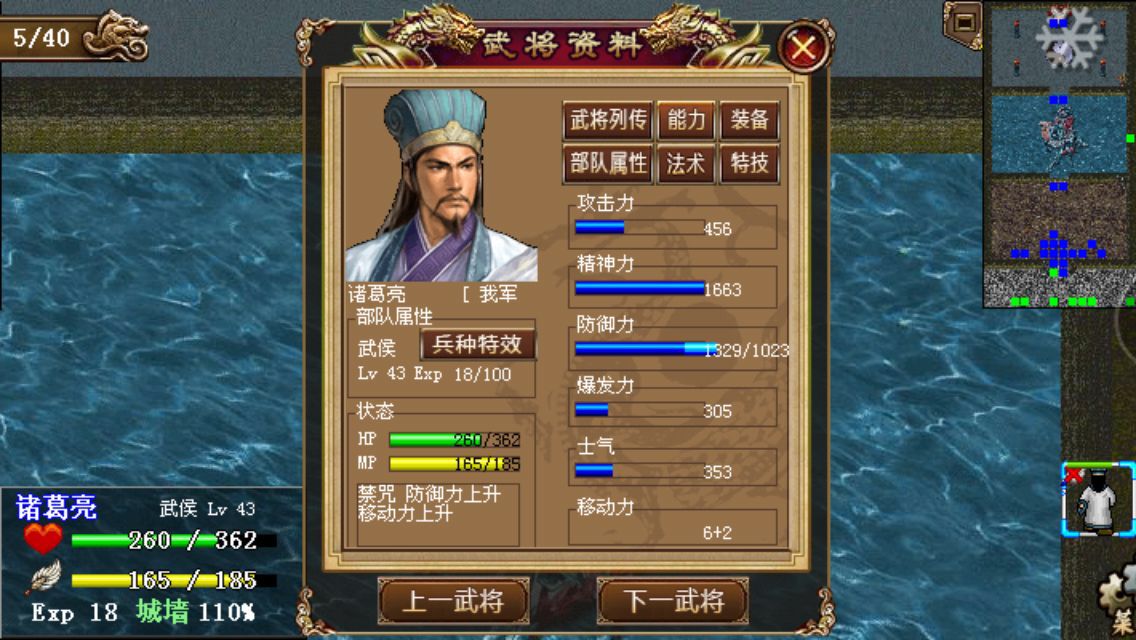Click the minimap collapse square icon

pos(964,21)
